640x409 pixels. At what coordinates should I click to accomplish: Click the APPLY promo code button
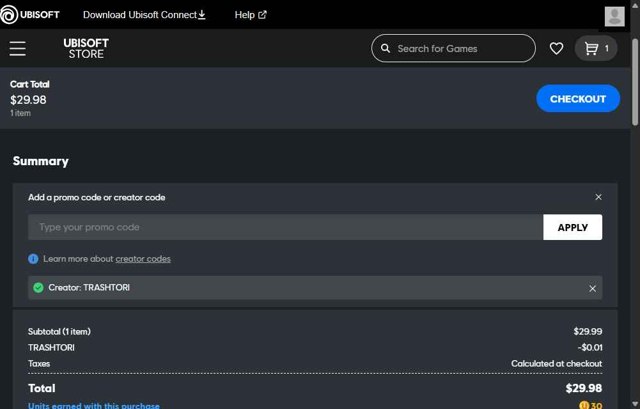point(572,227)
